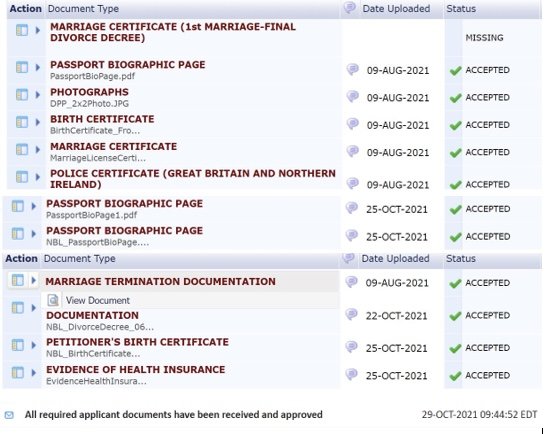Click View Document magnifier icon

coord(53,300)
